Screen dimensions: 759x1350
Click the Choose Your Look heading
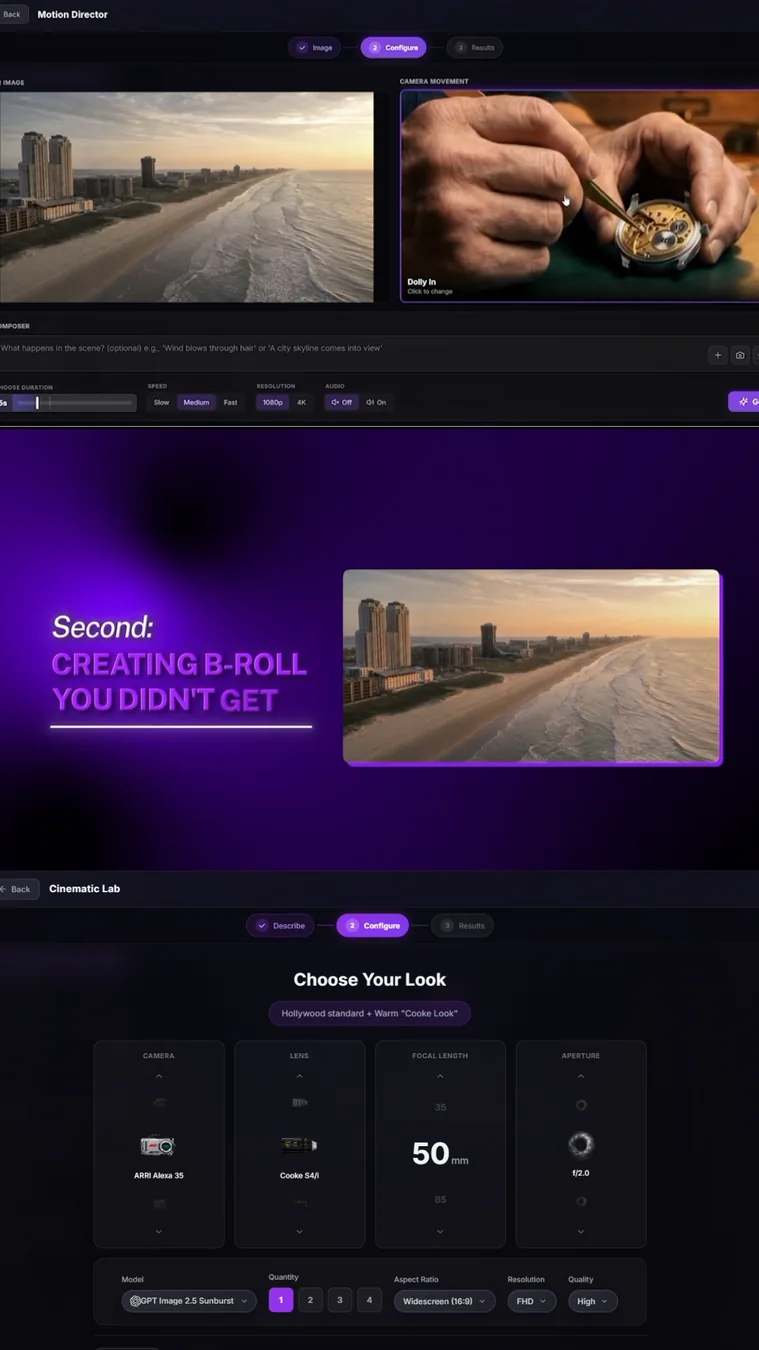[369, 980]
